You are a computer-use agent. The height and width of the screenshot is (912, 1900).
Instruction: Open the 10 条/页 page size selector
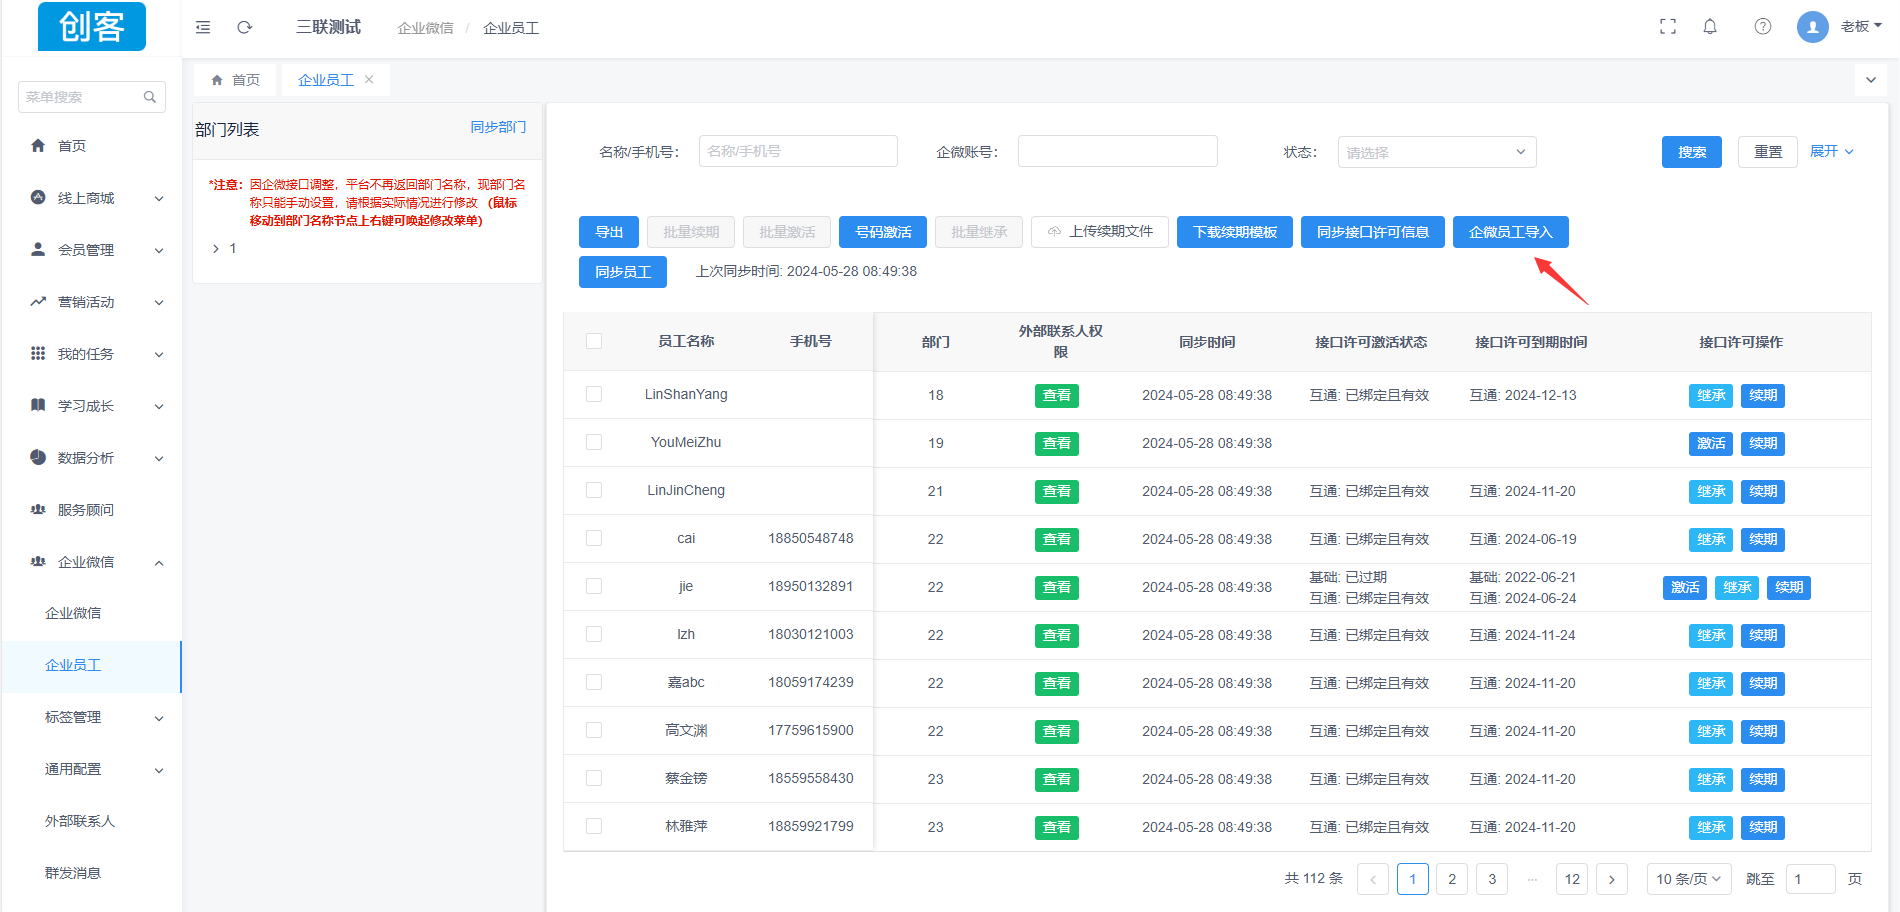point(1688,879)
